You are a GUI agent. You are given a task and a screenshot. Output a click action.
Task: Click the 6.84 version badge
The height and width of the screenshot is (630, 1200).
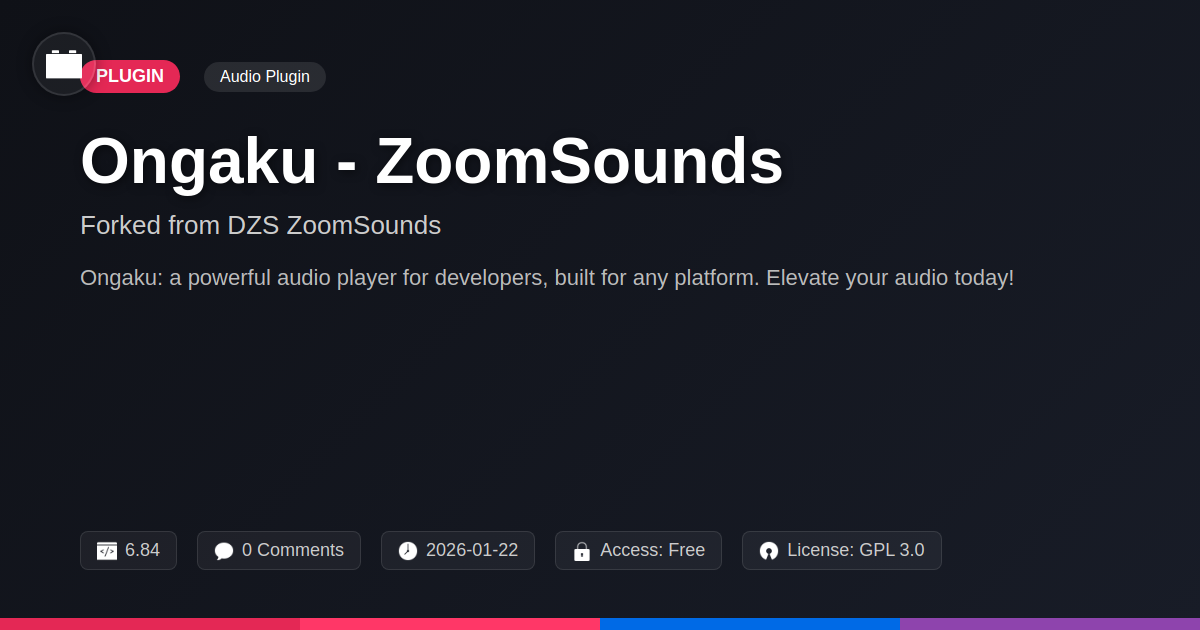pyautogui.click(x=128, y=551)
